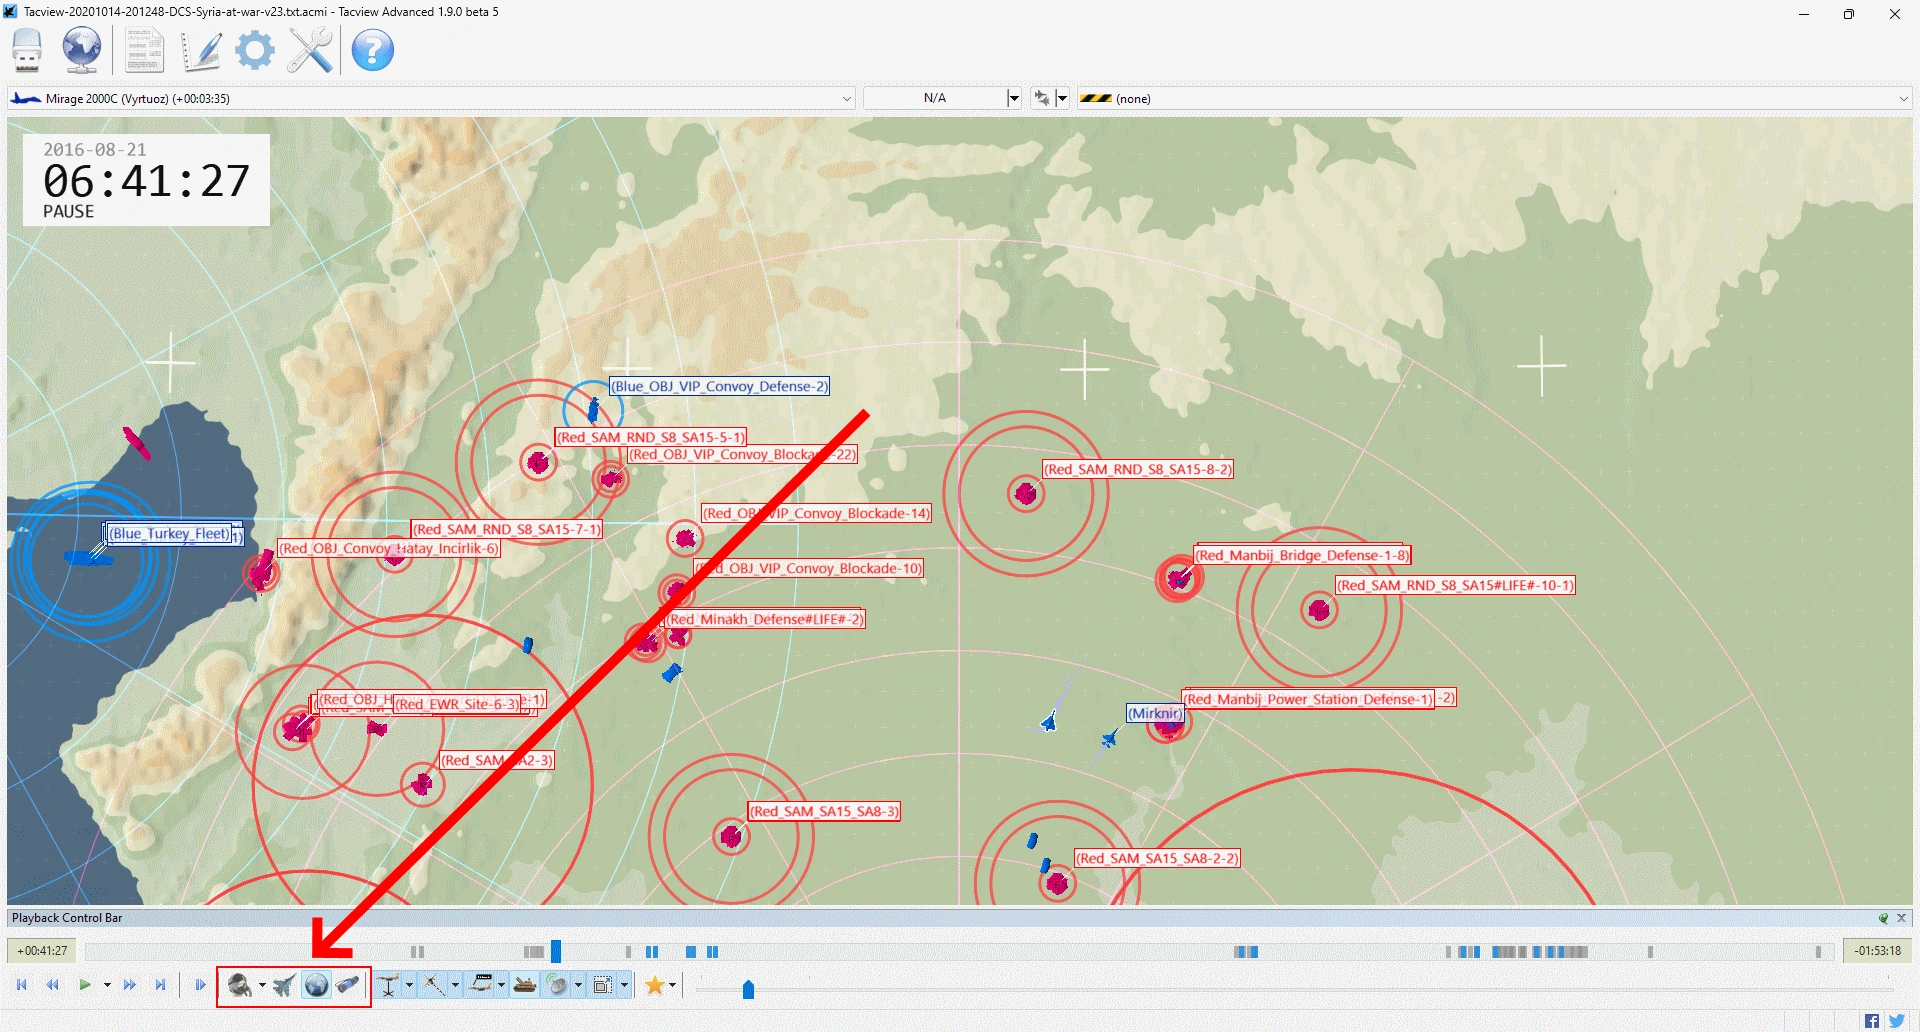
Task: Open the notes and pen editing icon
Action: (x=201, y=50)
